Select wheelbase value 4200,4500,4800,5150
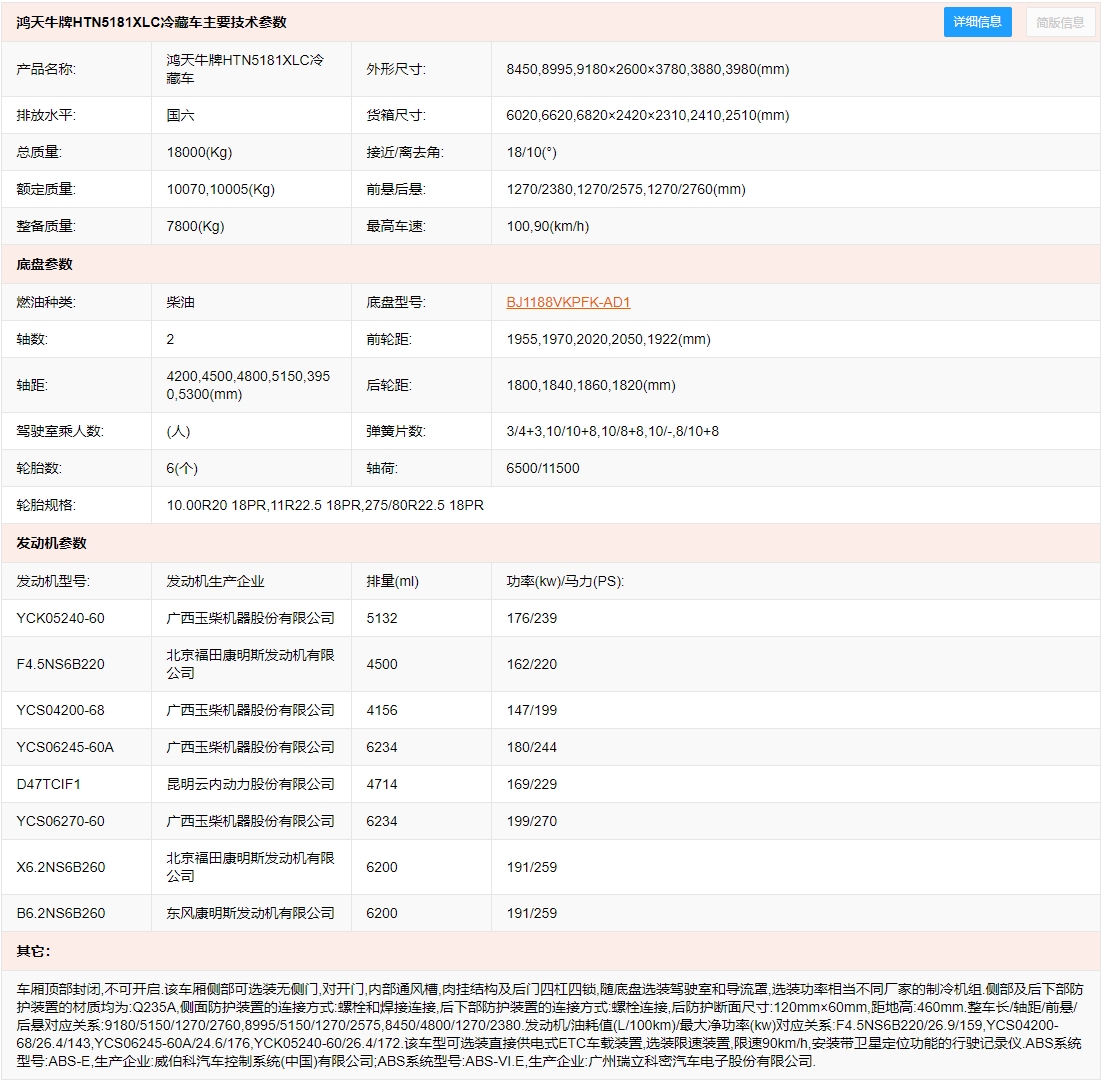 [249, 386]
